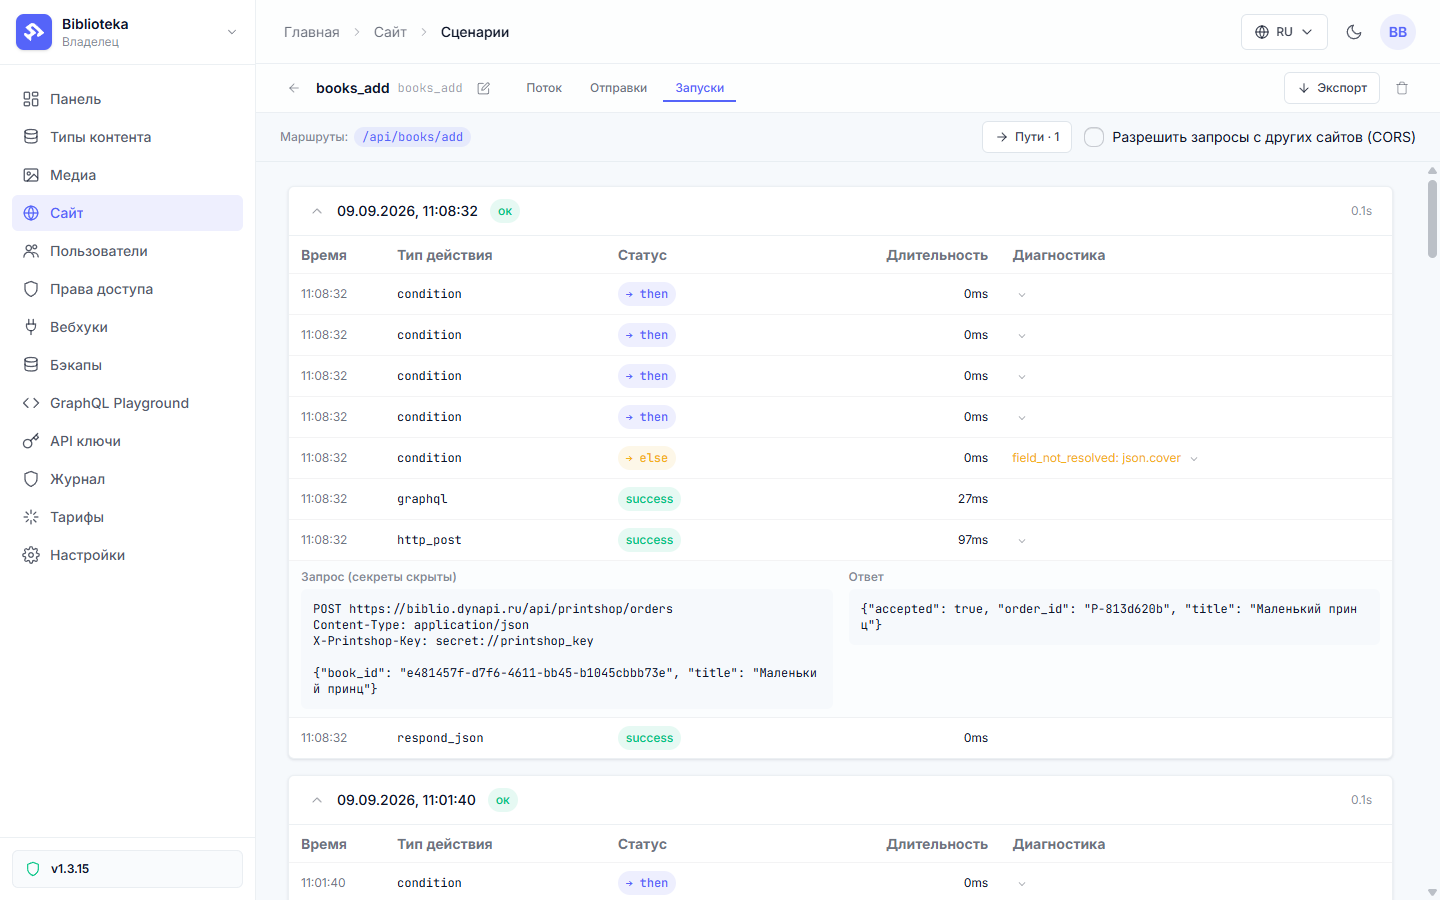This screenshot has height=900, width=1440.
Task: Switch to the Отправки tab
Action: pos(618,88)
